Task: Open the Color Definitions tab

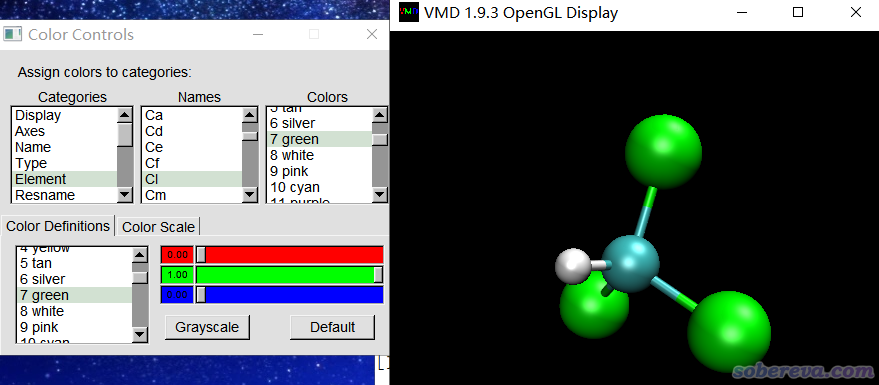Action: click(58, 226)
